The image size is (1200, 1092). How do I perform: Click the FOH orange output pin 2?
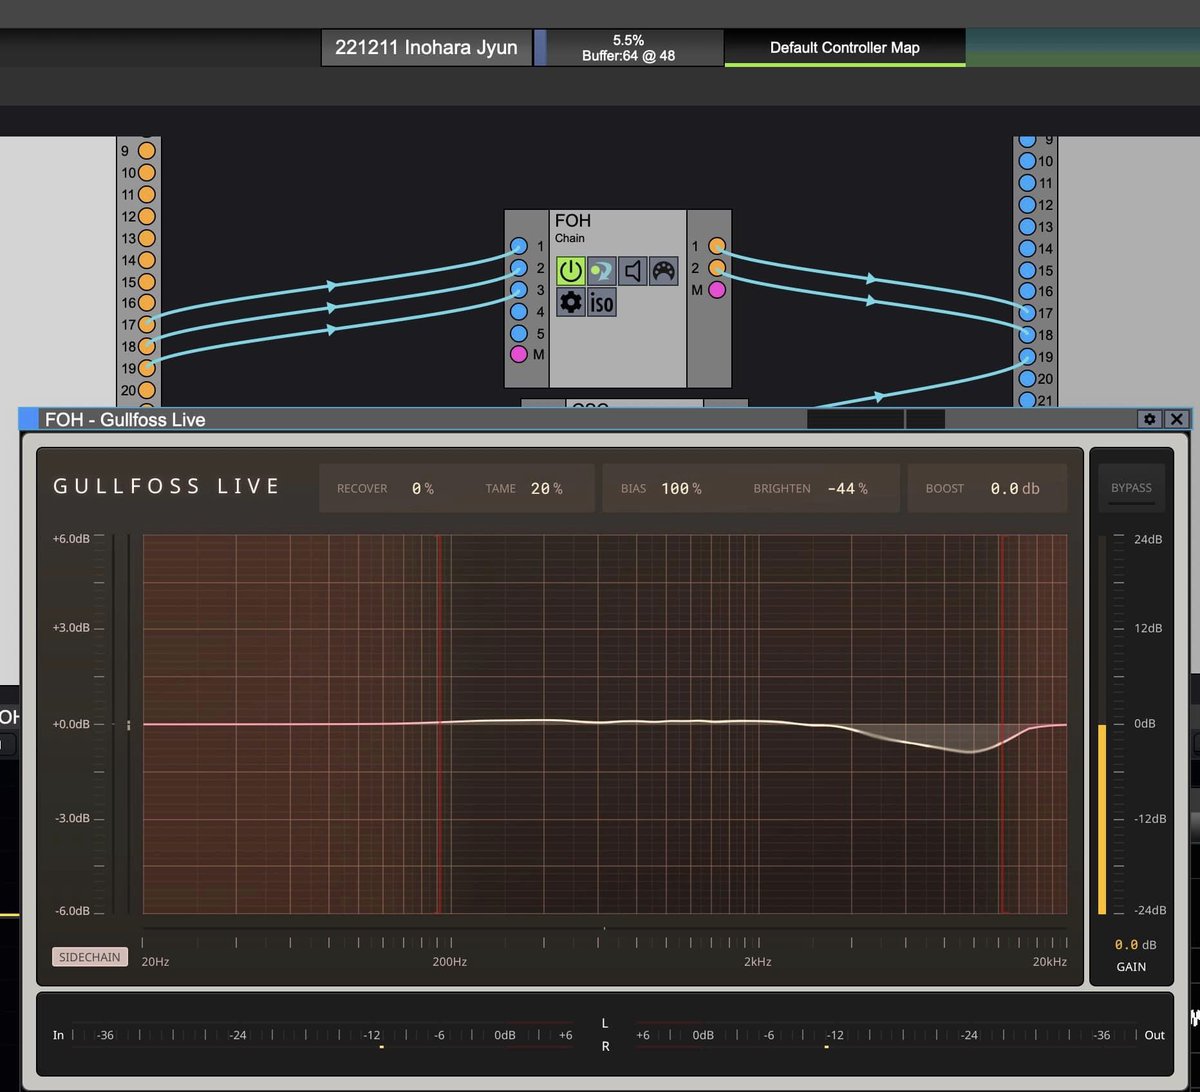[x=717, y=268]
